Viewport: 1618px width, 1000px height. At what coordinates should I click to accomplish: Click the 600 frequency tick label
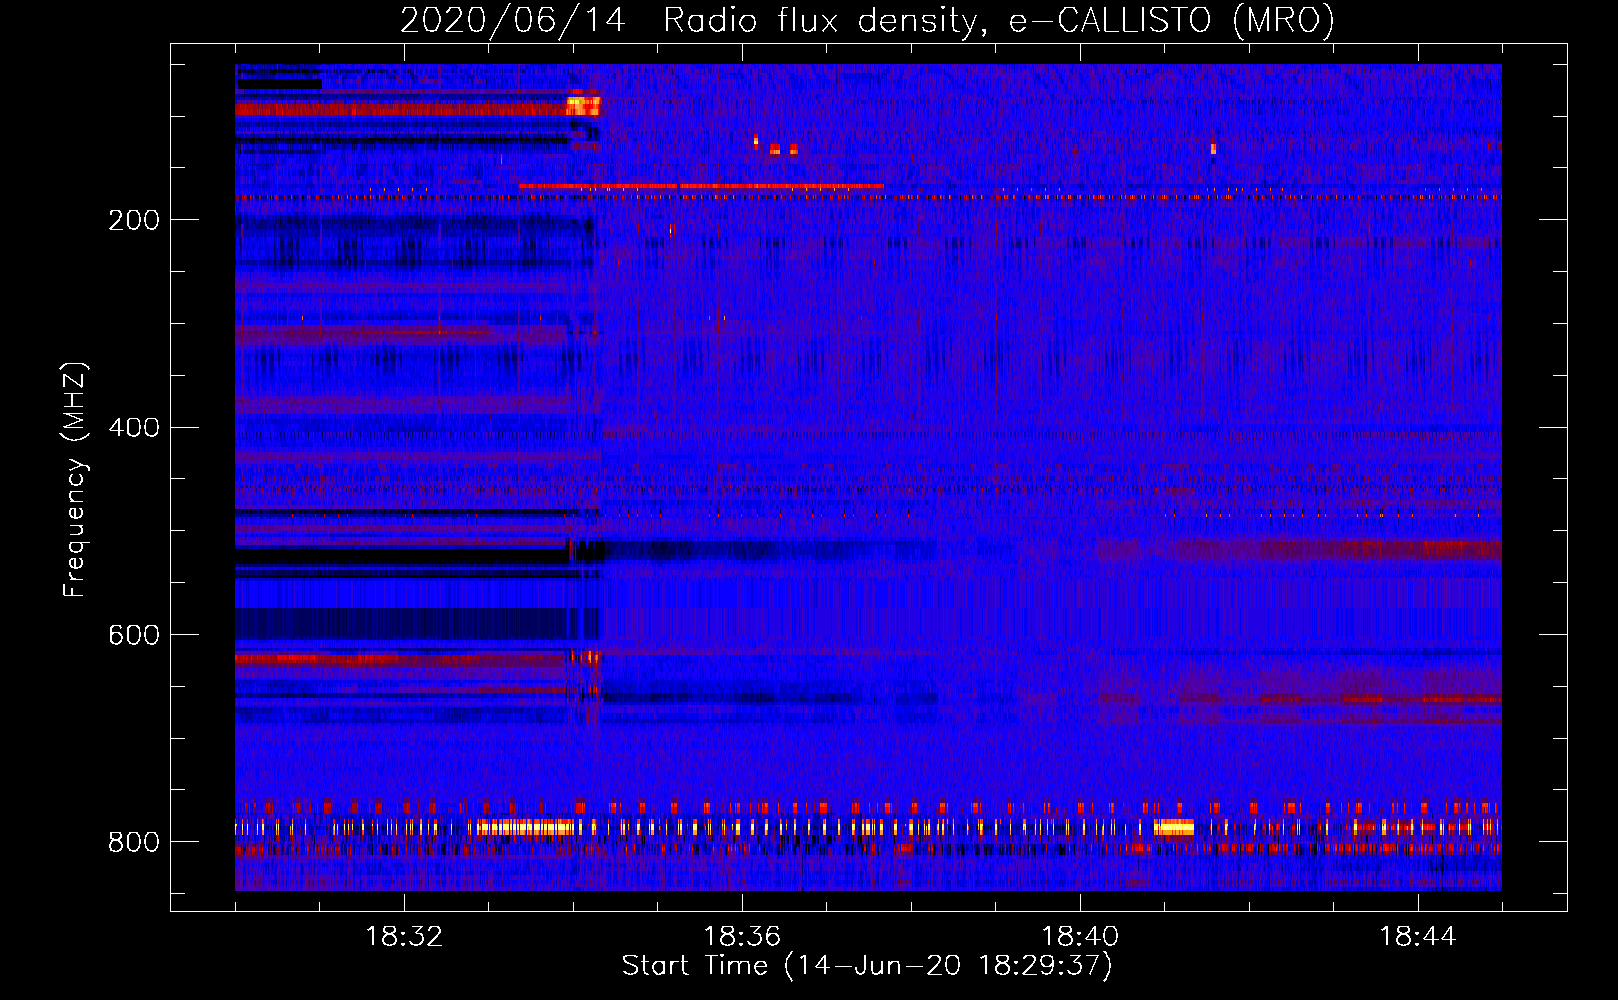134,635
